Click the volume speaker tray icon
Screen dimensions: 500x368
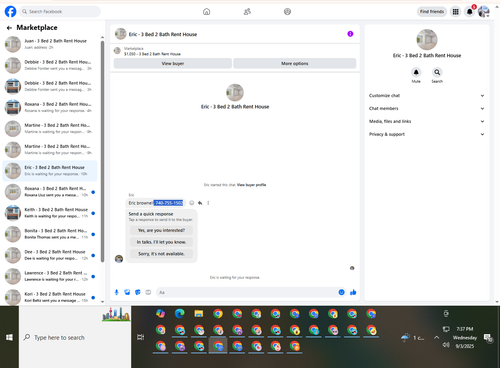(446, 345)
